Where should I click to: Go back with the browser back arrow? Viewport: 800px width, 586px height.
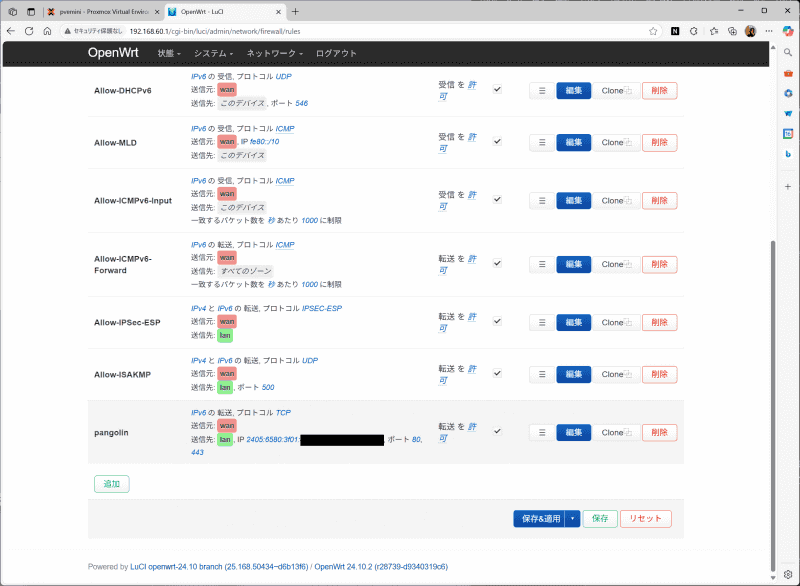pos(11,31)
